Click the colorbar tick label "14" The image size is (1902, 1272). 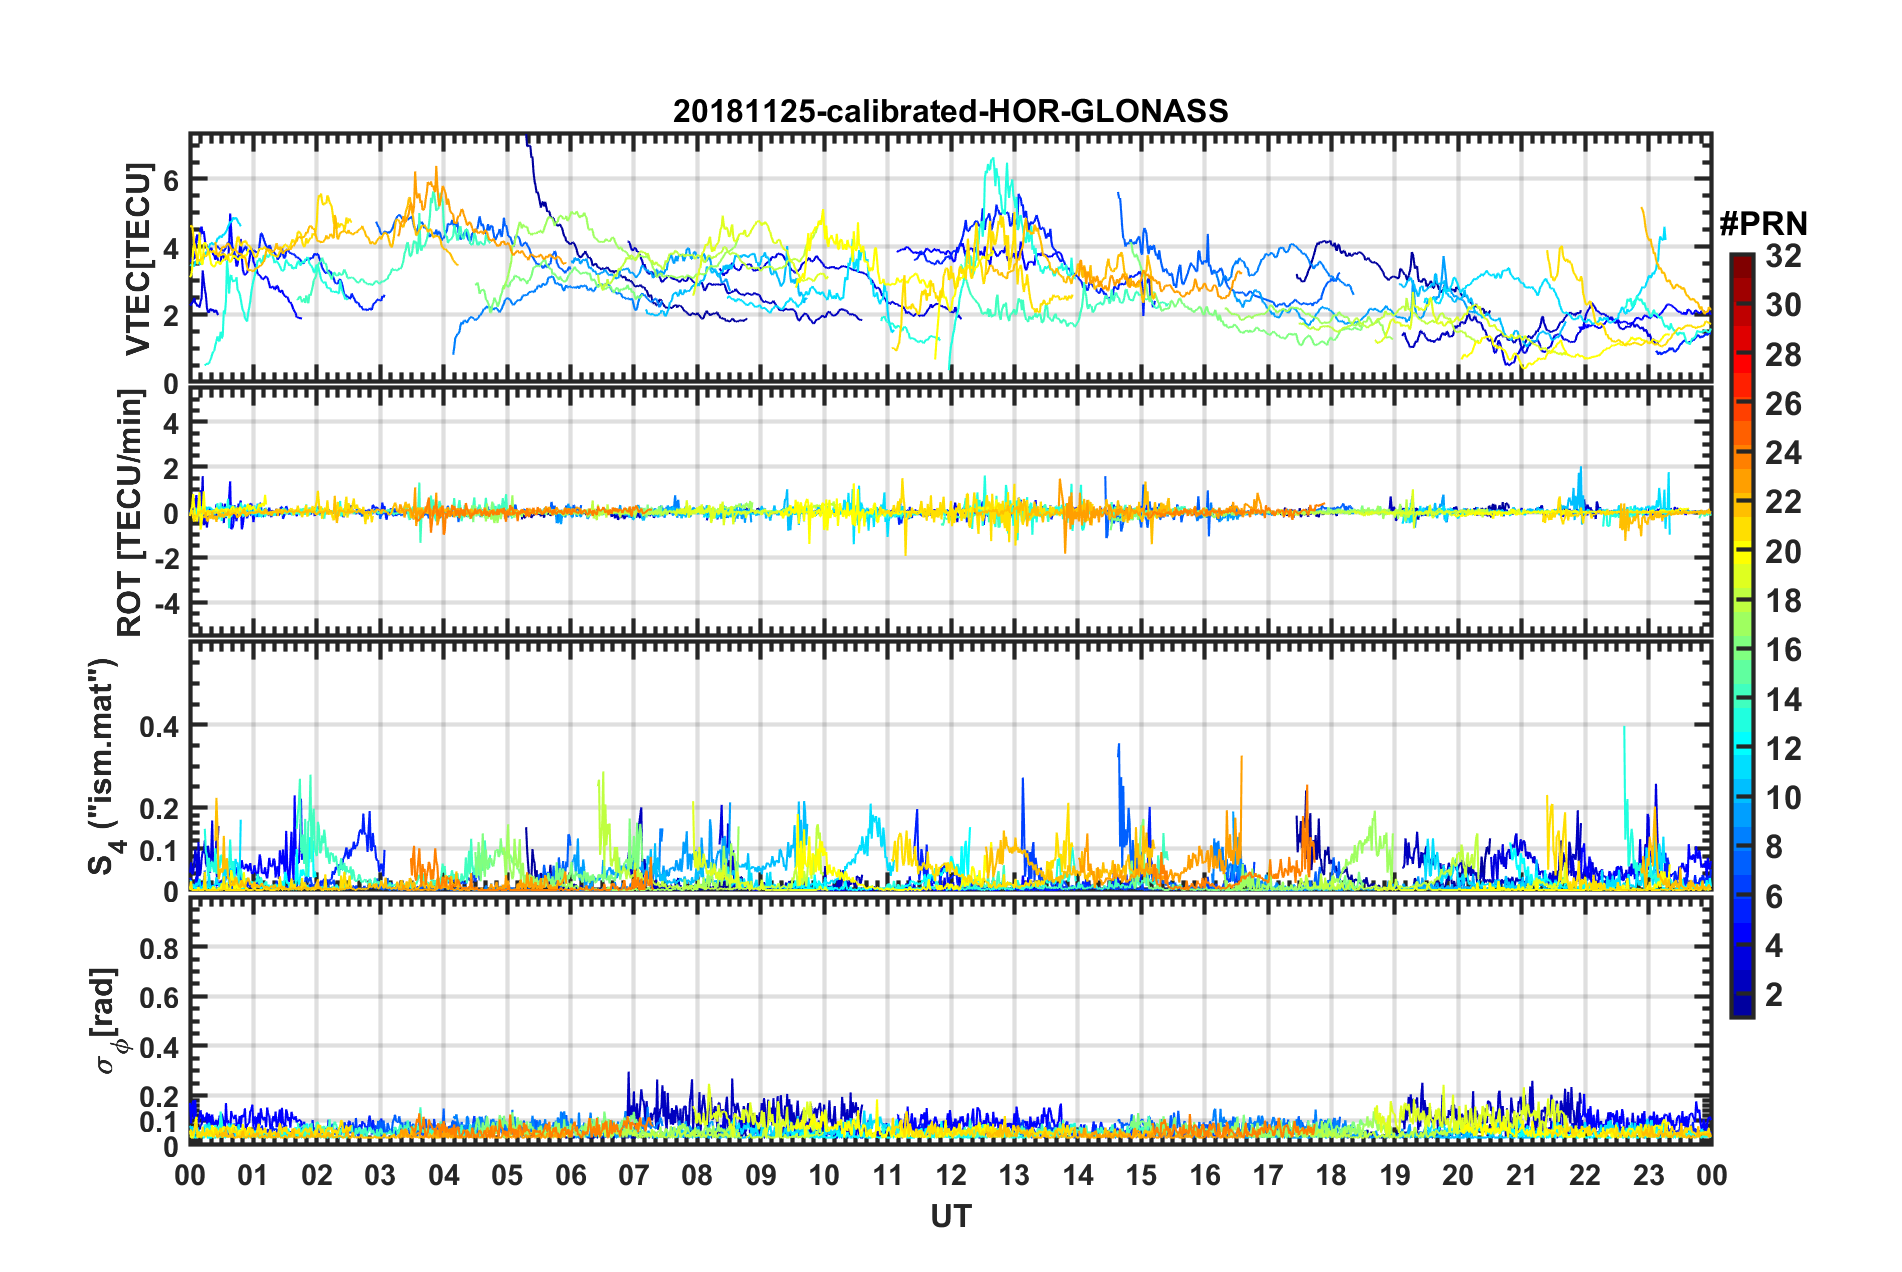(1783, 700)
